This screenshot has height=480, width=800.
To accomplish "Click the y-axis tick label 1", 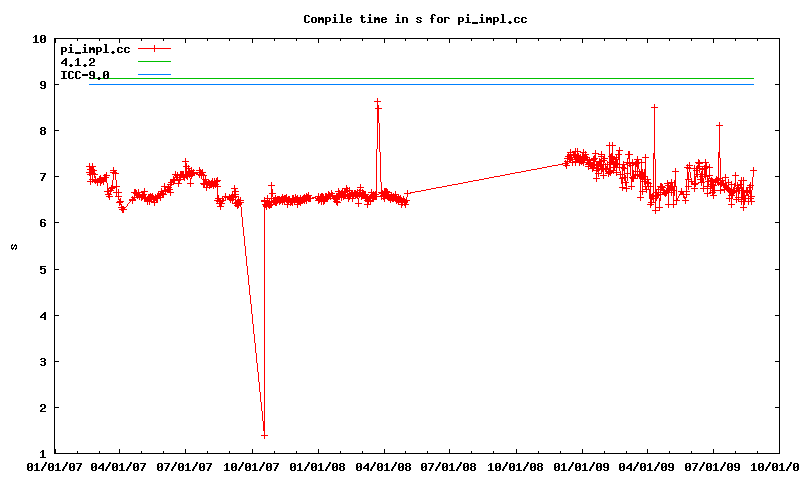I will point(42,454).
